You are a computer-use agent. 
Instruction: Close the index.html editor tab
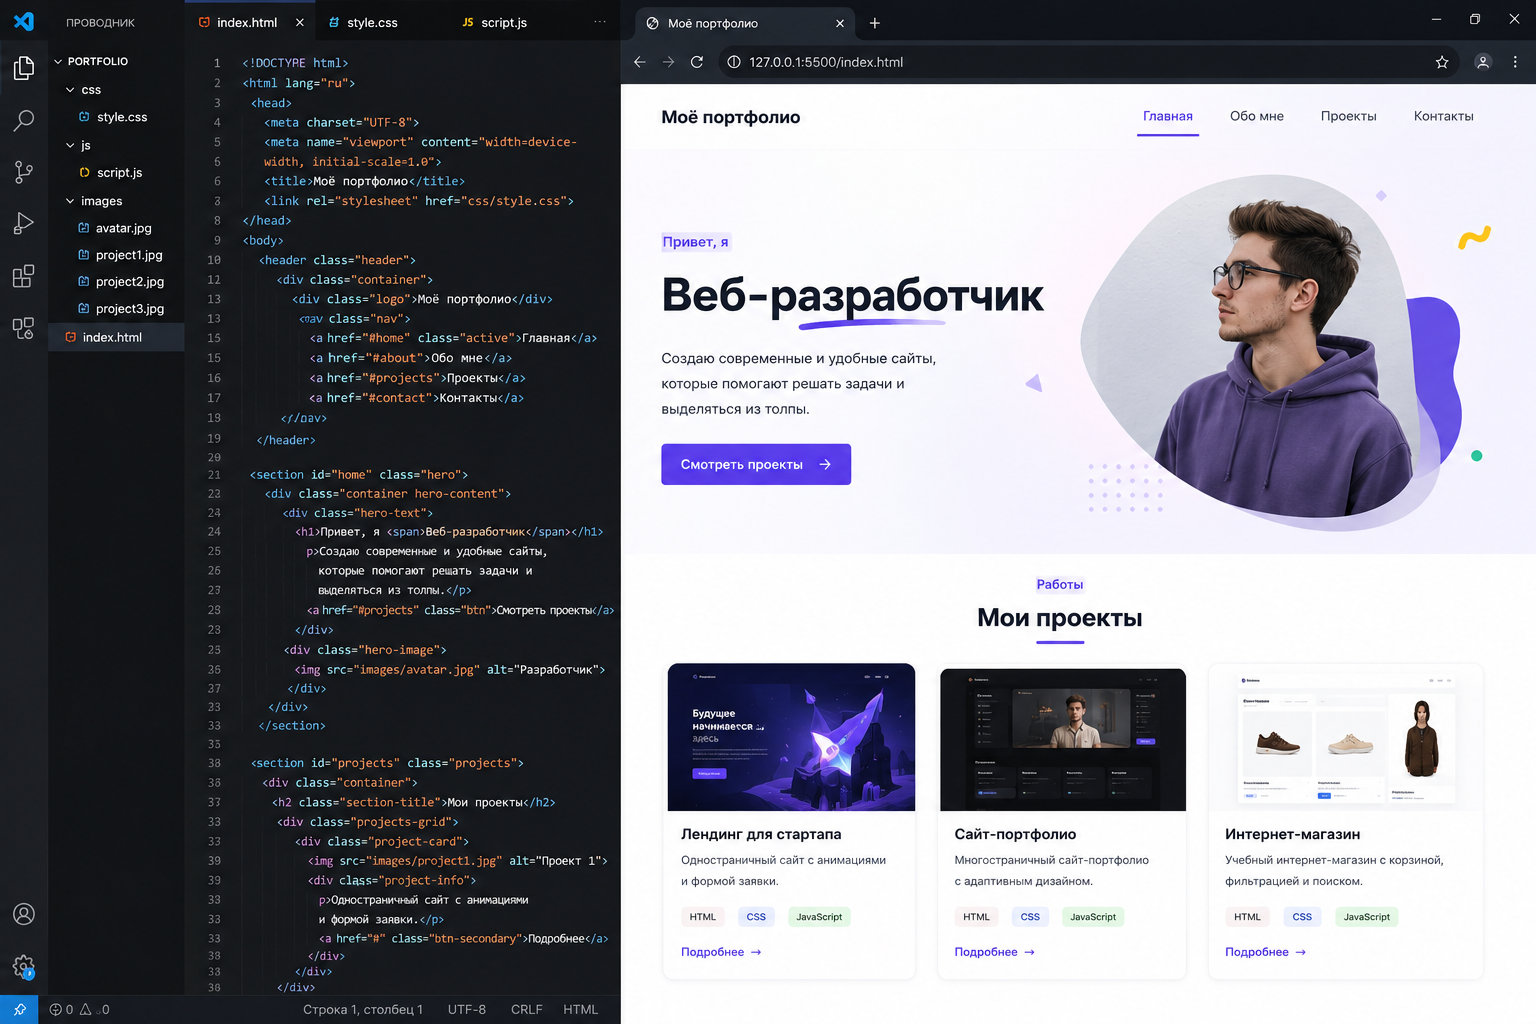click(300, 22)
